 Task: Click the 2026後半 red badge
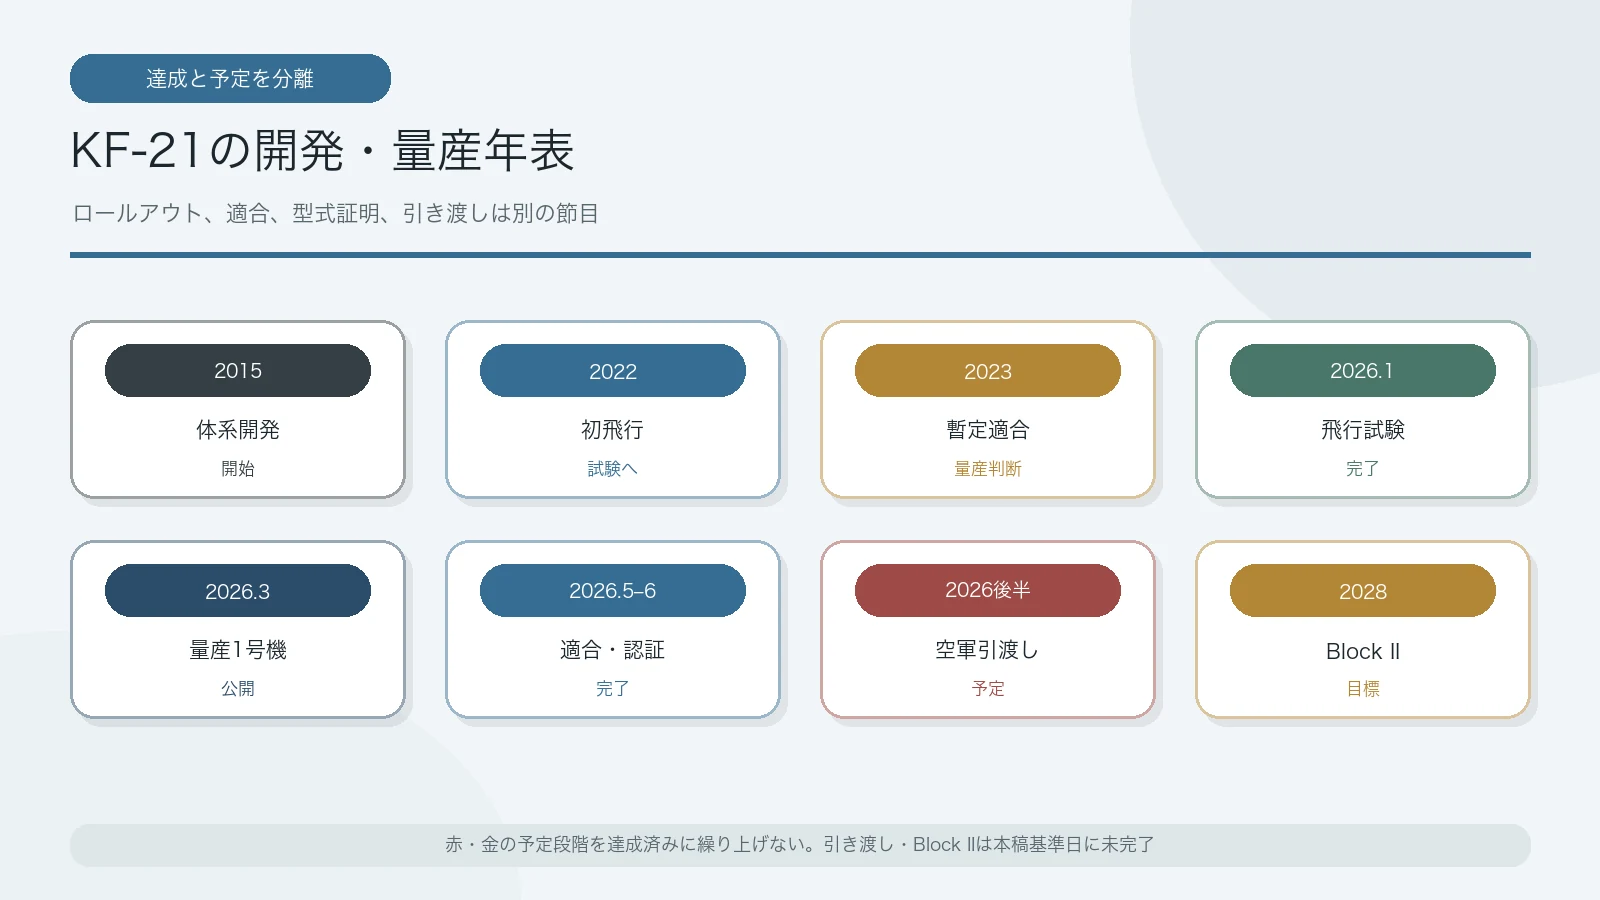point(988,590)
